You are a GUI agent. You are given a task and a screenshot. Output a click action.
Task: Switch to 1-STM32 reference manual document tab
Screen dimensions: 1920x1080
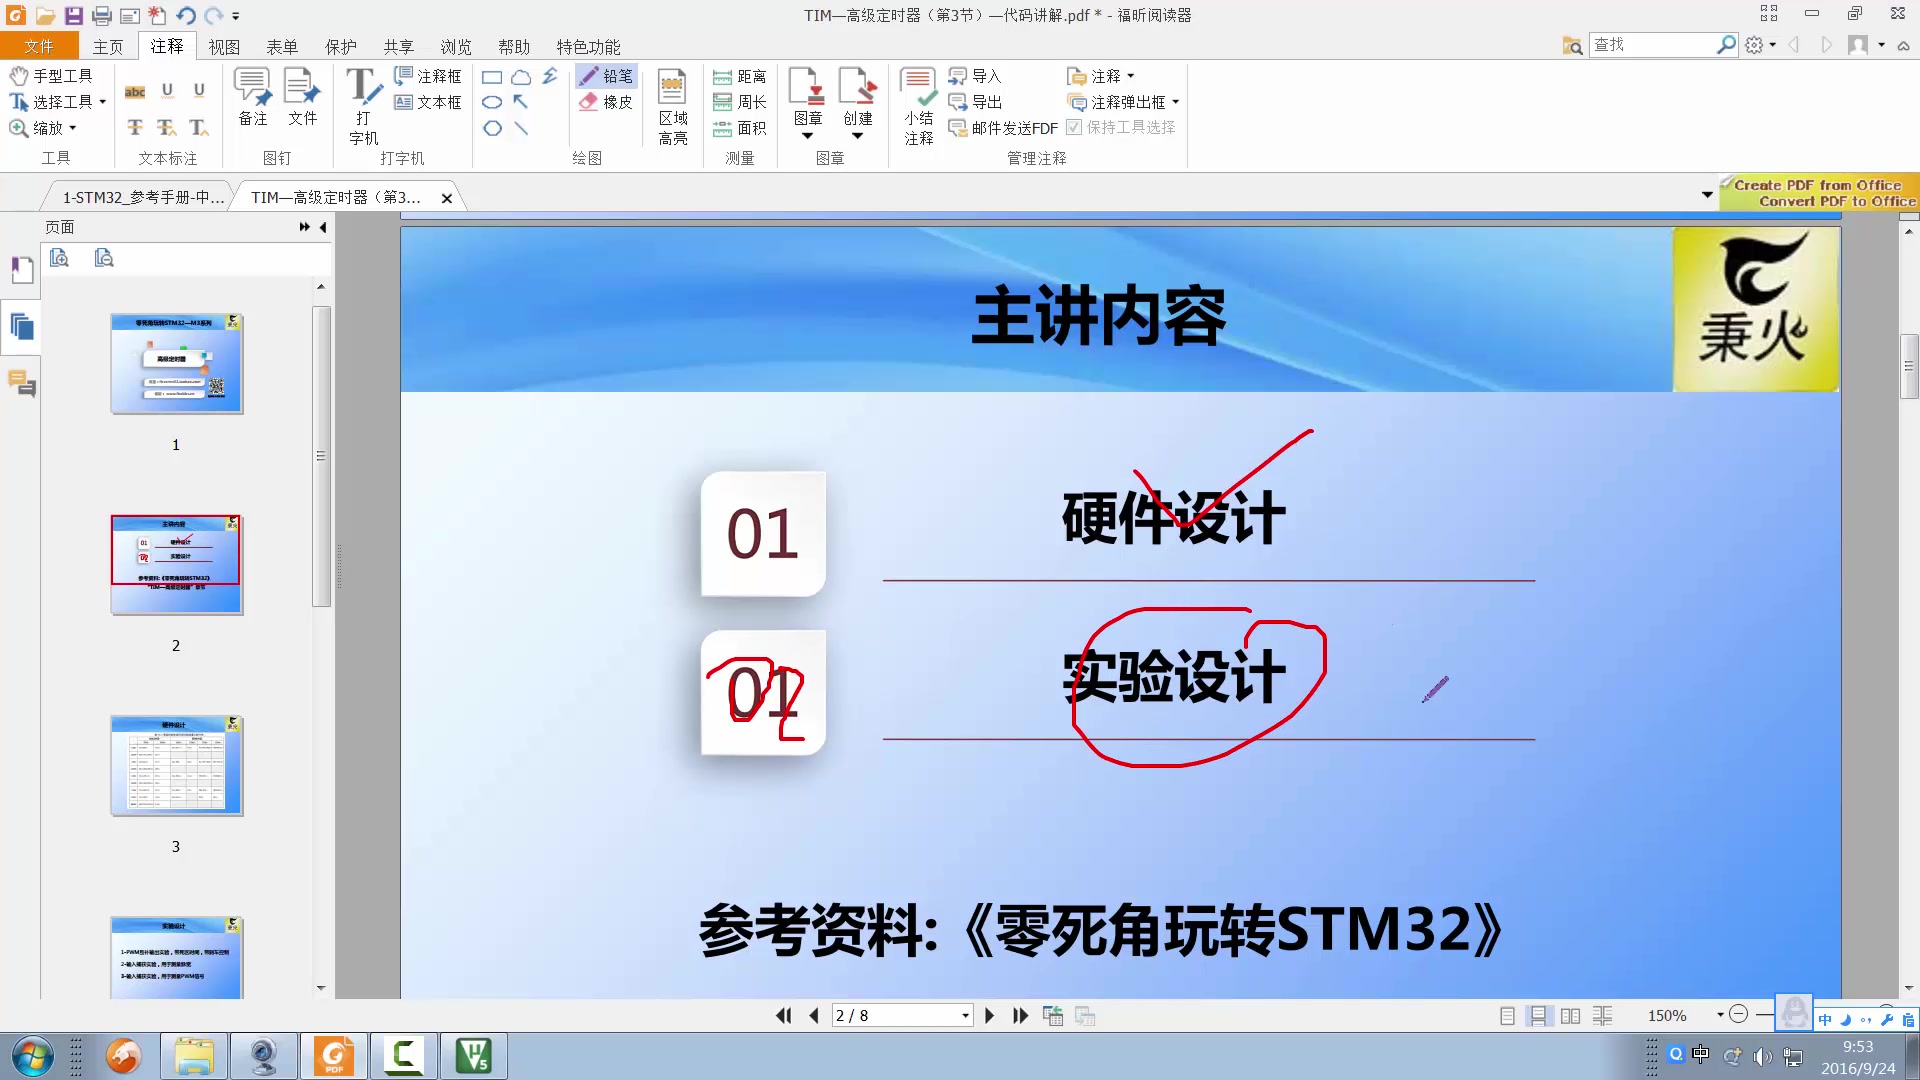tap(143, 198)
